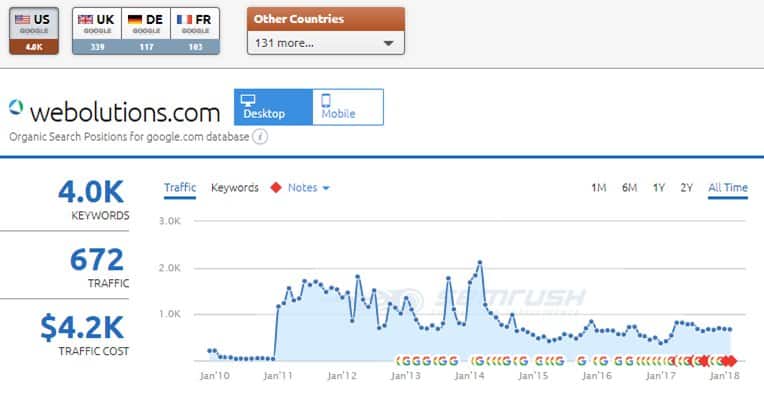Set chart range to 2Y
The image size is (764, 408).
pos(687,188)
